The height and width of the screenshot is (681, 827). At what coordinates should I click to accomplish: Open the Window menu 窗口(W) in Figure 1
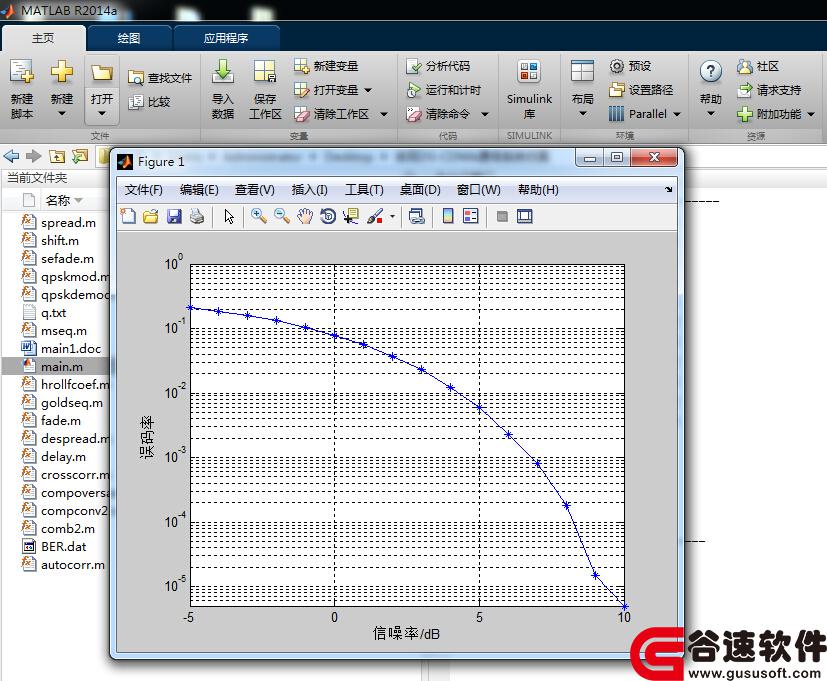click(x=478, y=190)
